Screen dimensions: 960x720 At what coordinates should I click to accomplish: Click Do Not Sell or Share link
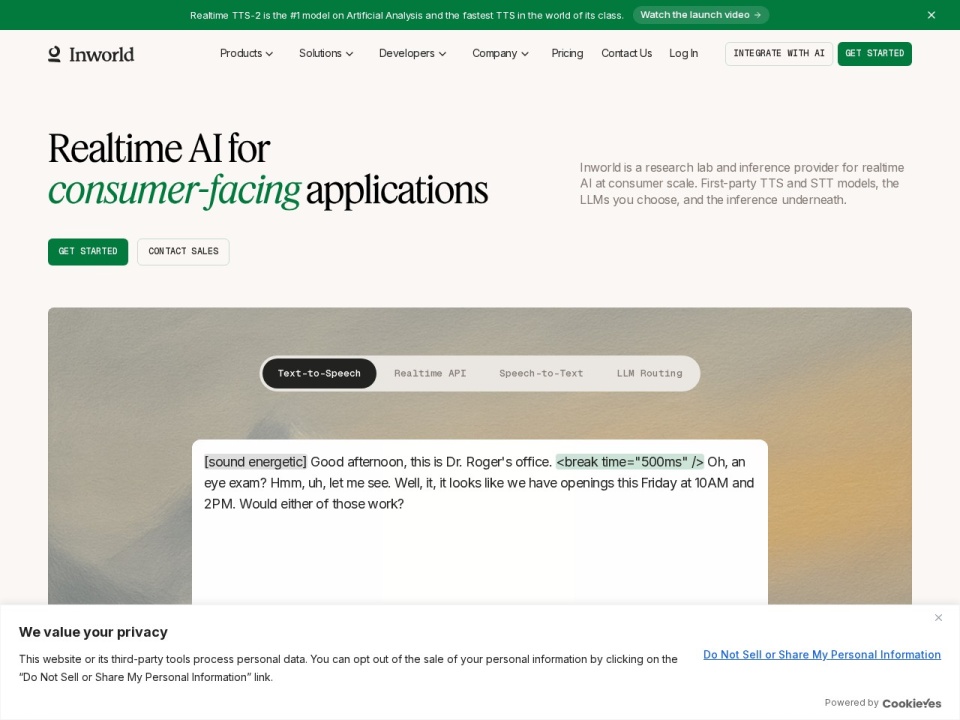tap(822, 654)
